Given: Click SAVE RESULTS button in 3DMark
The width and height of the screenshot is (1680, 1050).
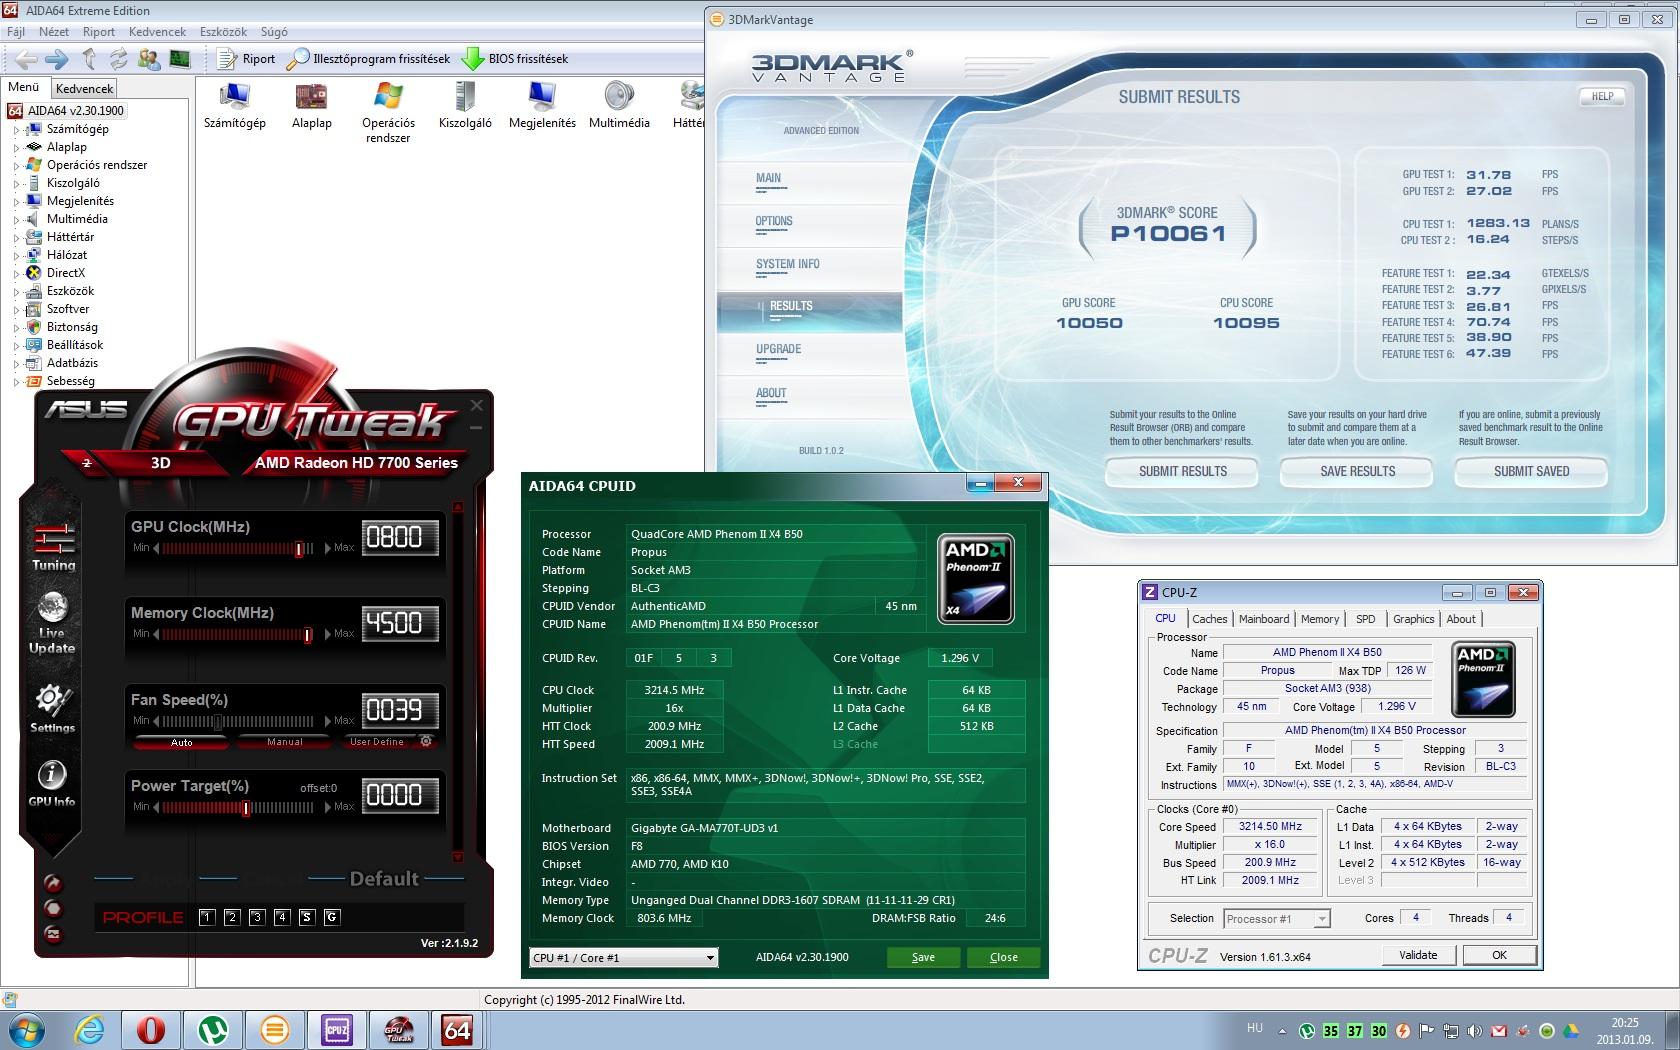Looking at the screenshot, I should coord(1357,471).
